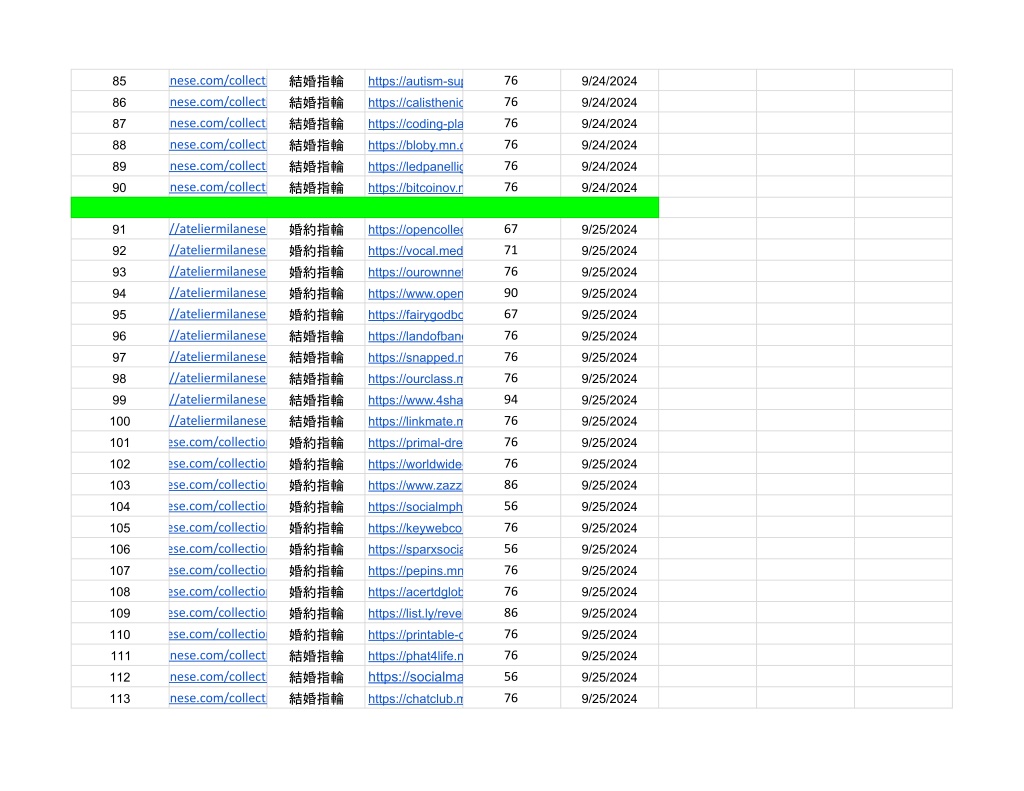Open the https://socialmph link in row 104
Screen dimensions: 1024x791
coord(415,507)
